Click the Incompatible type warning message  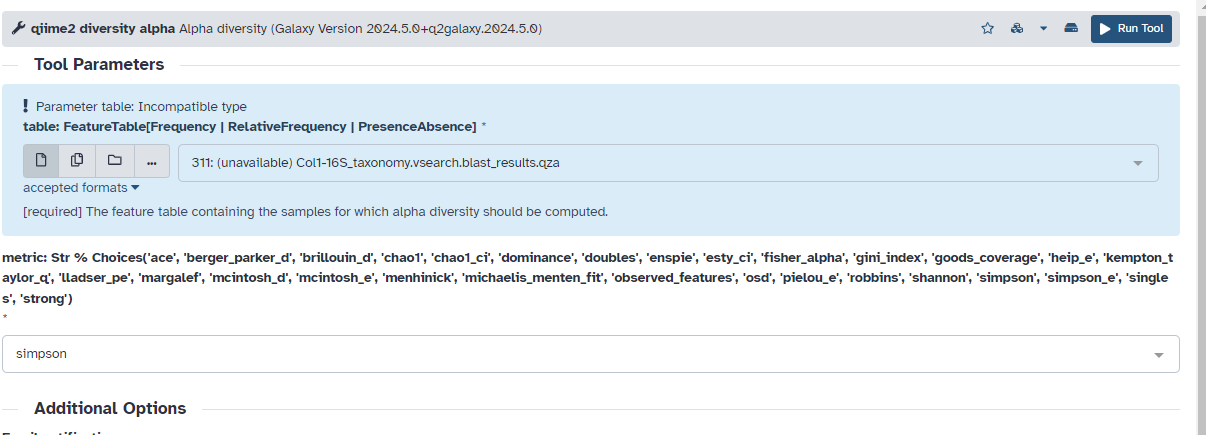141,107
